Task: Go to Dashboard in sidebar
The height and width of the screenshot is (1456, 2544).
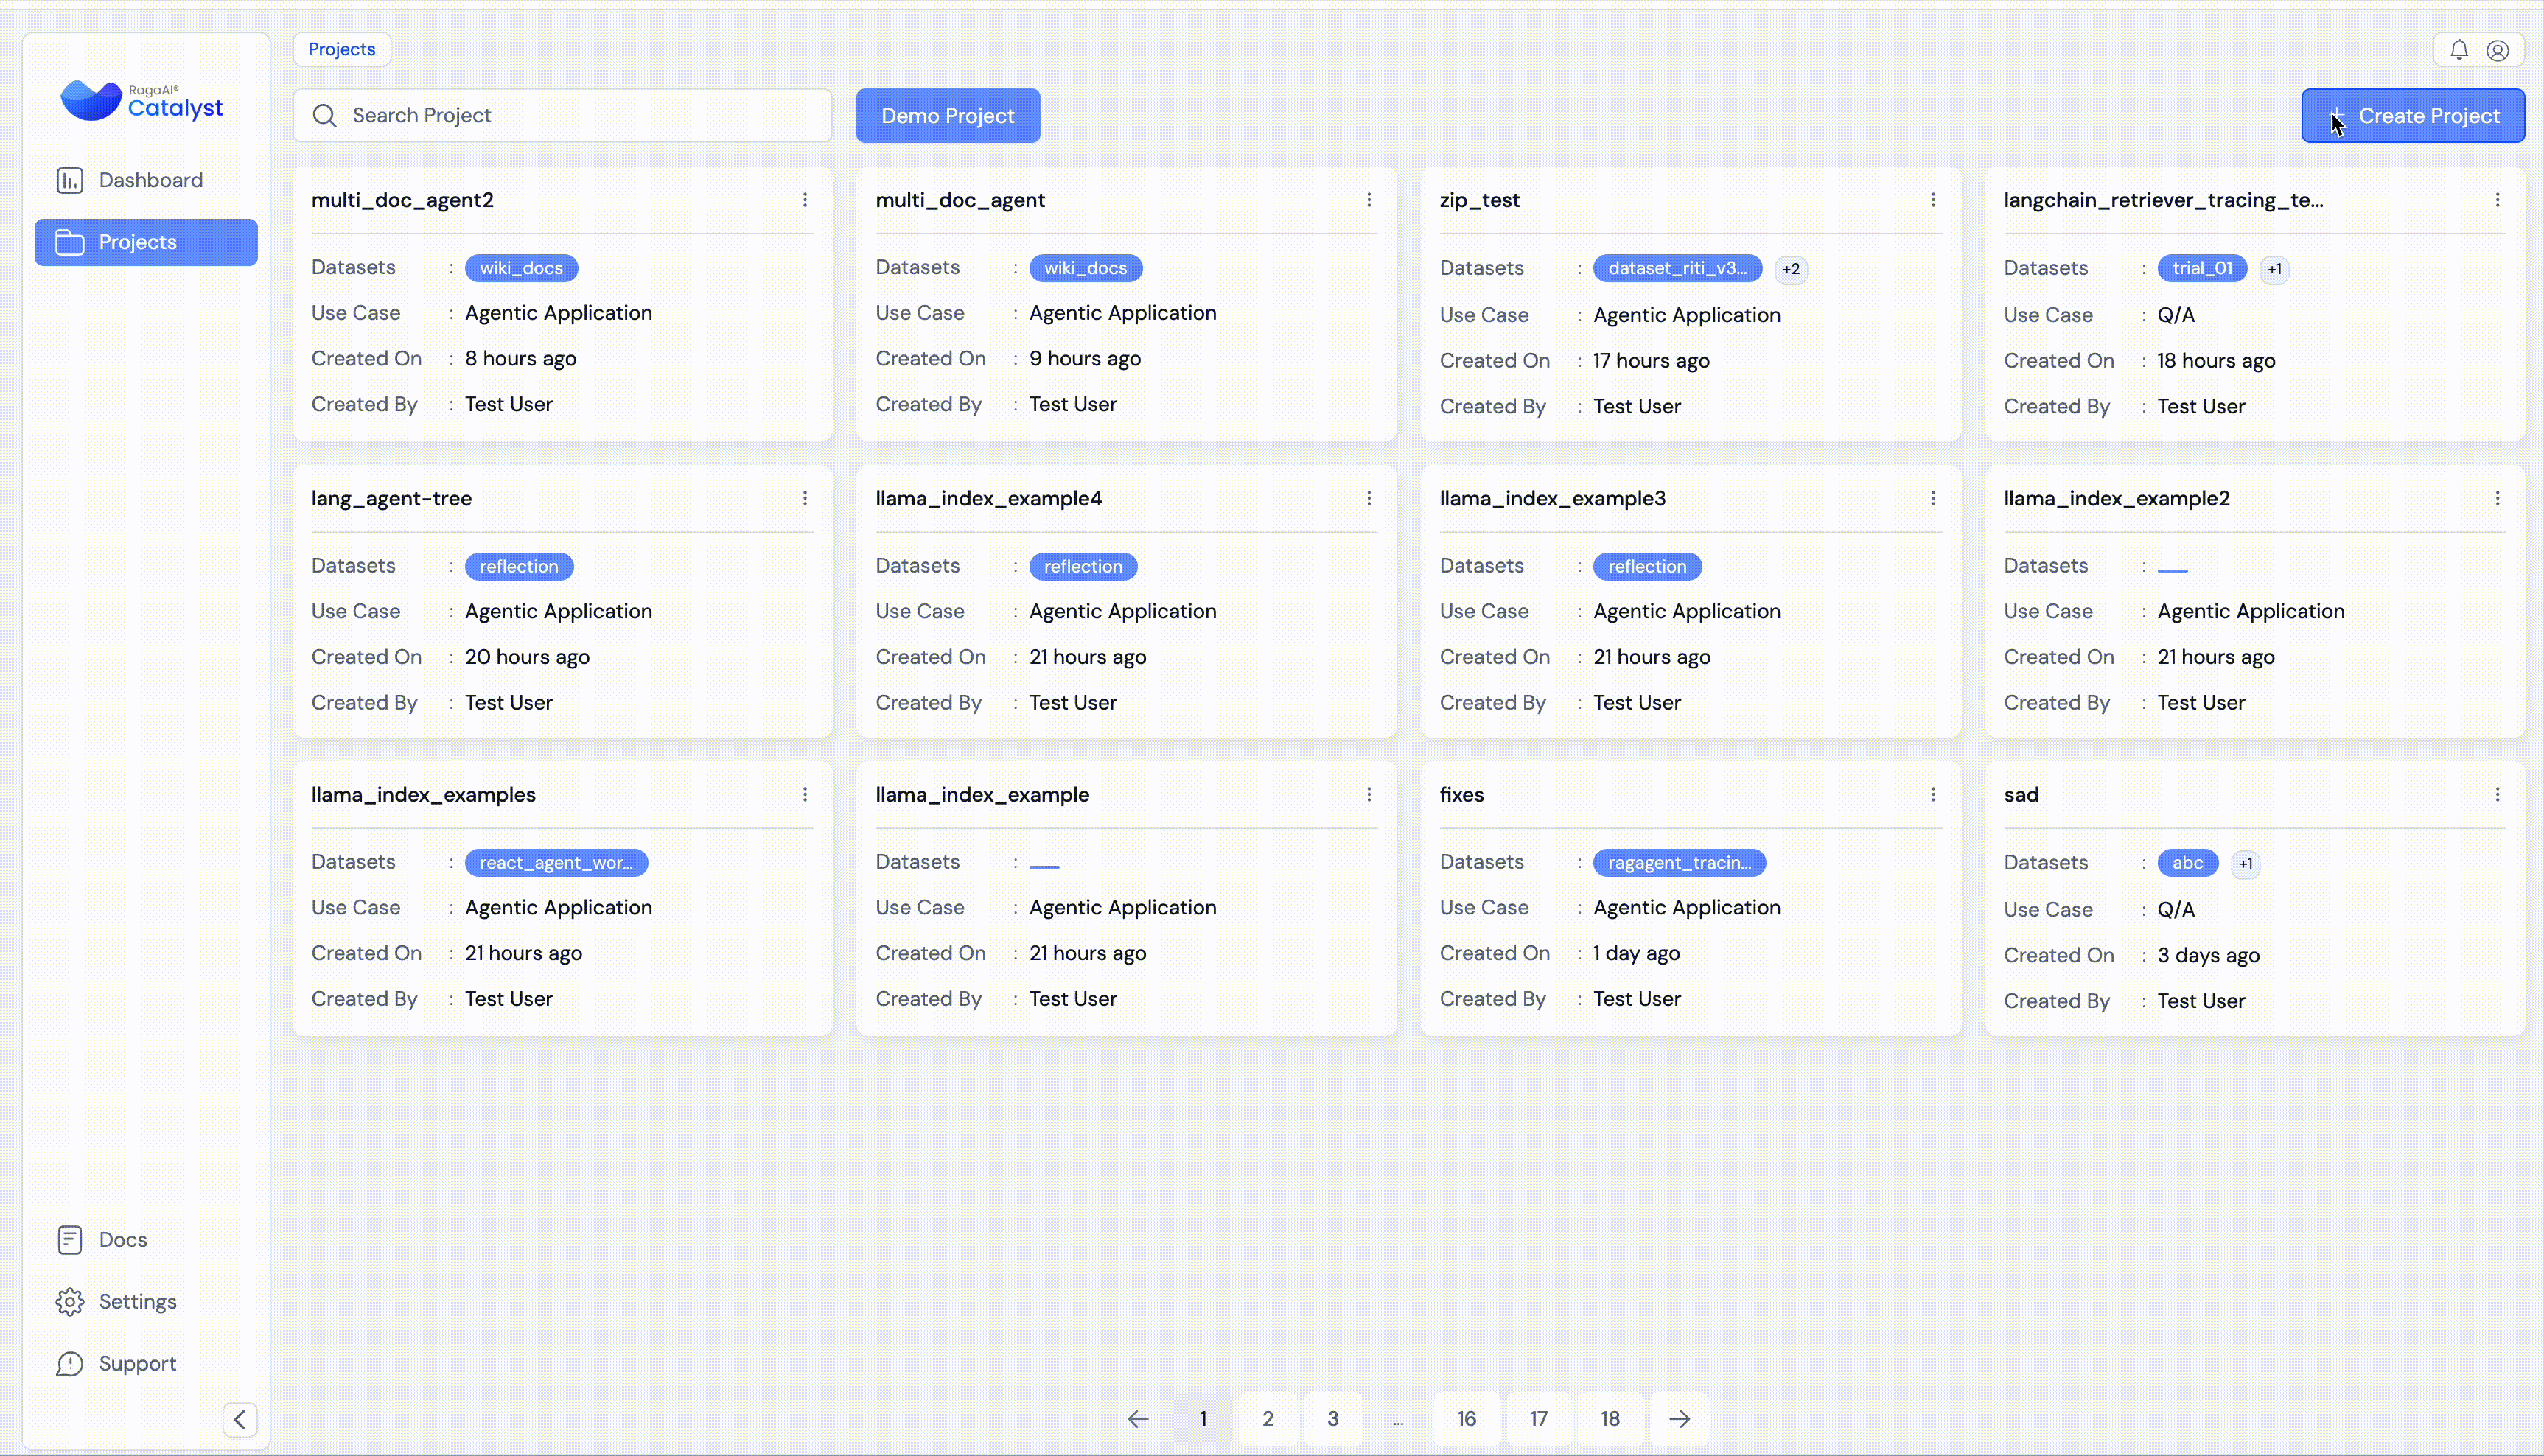Action: pos(150,180)
